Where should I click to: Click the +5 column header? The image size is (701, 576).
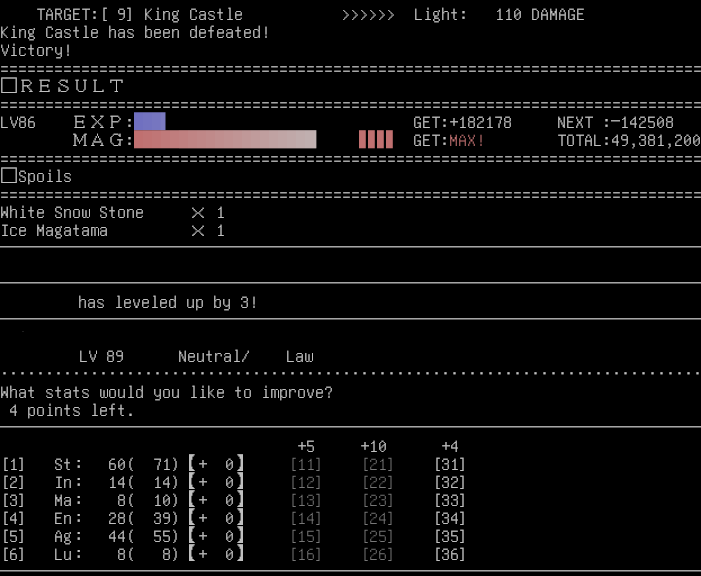point(306,446)
